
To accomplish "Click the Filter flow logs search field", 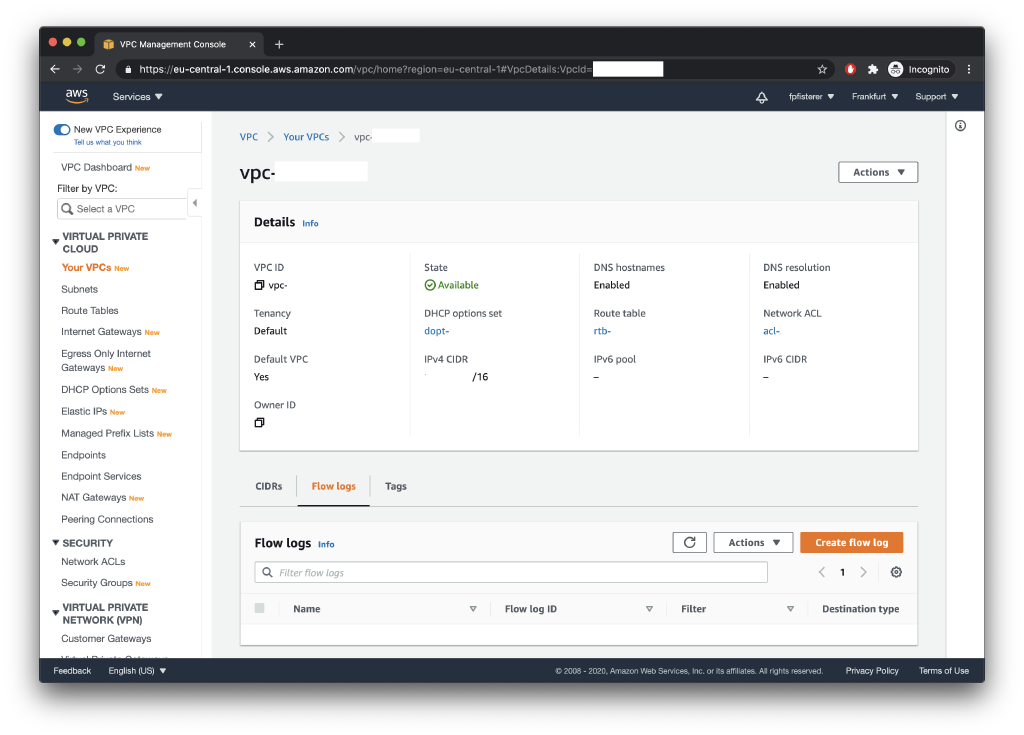I will click(511, 572).
